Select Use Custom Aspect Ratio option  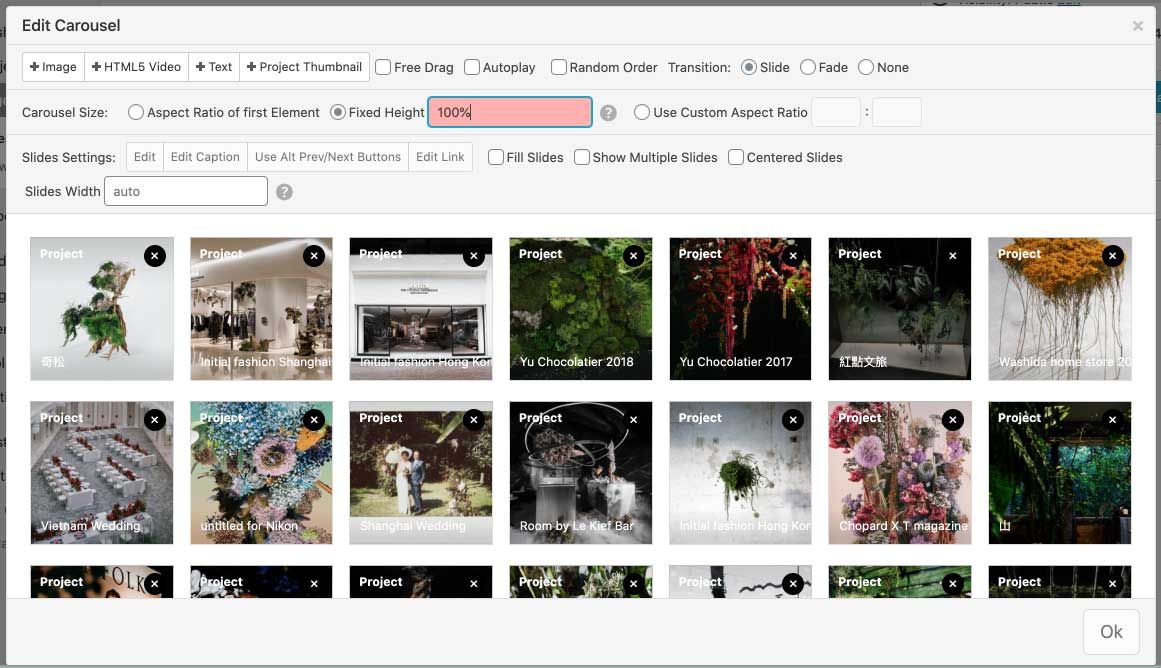pos(642,113)
